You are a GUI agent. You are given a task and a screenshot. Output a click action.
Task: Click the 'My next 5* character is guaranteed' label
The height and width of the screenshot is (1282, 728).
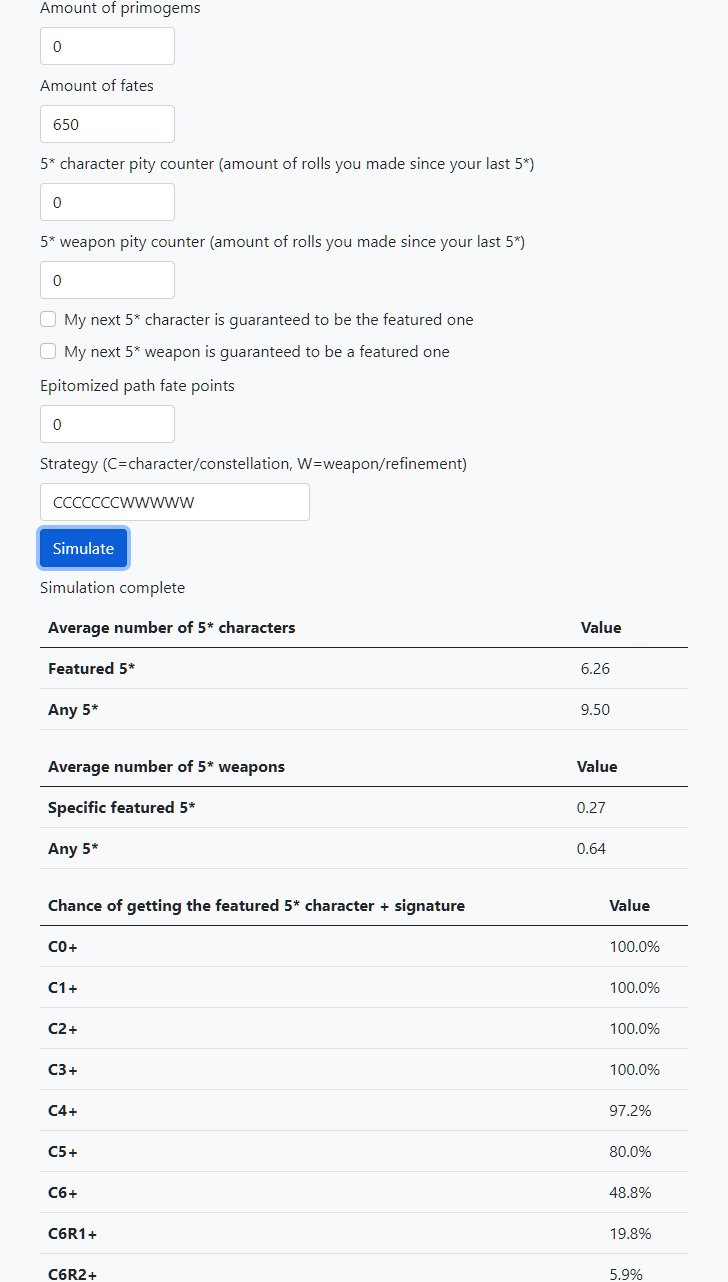269,320
